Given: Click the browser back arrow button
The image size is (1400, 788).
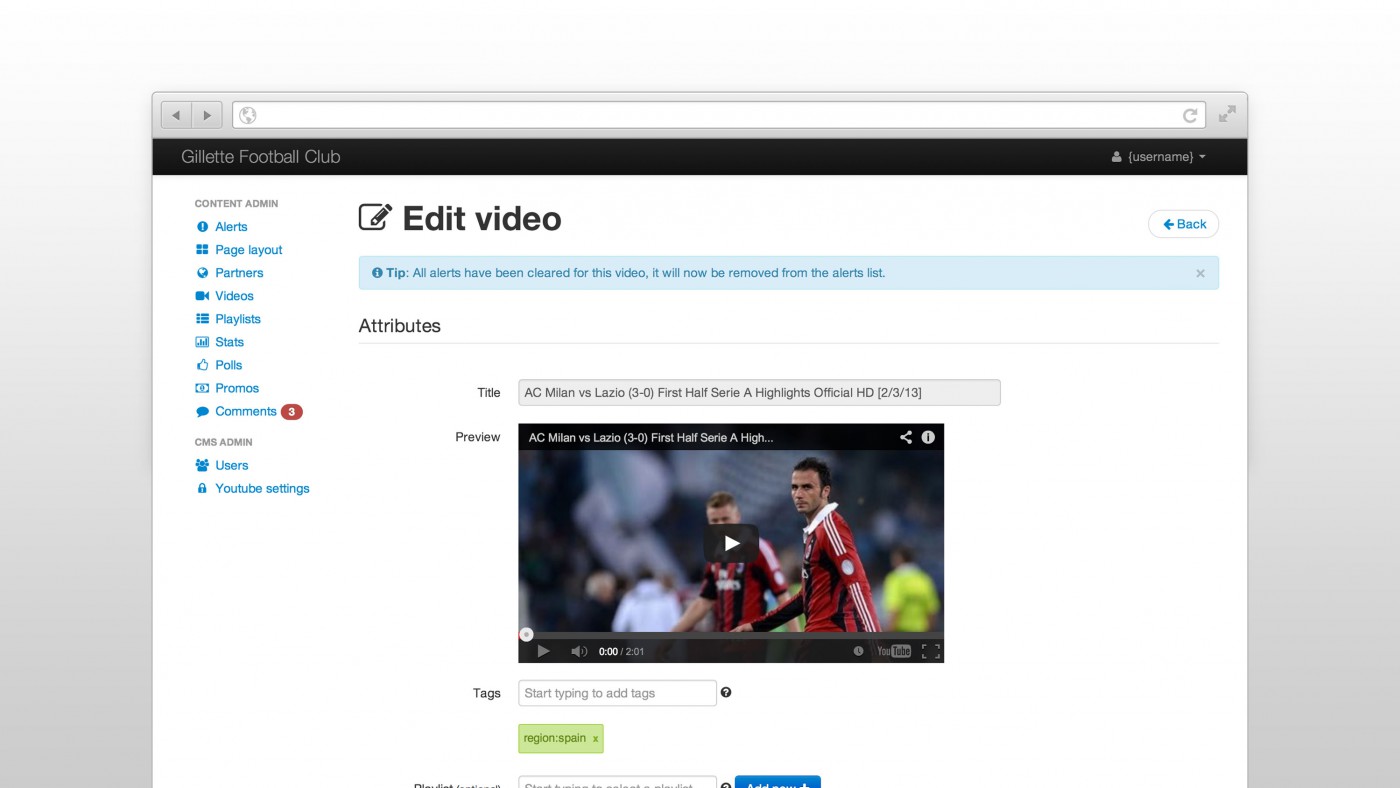Looking at the screenshot, I should click(176, 115).
